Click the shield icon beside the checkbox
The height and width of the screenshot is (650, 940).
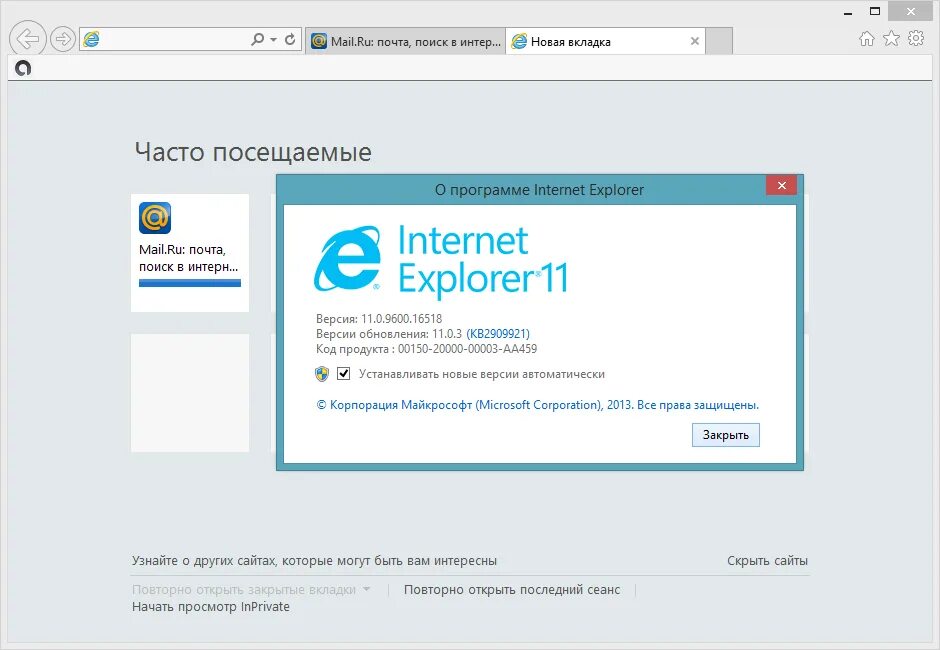(322, 374)
